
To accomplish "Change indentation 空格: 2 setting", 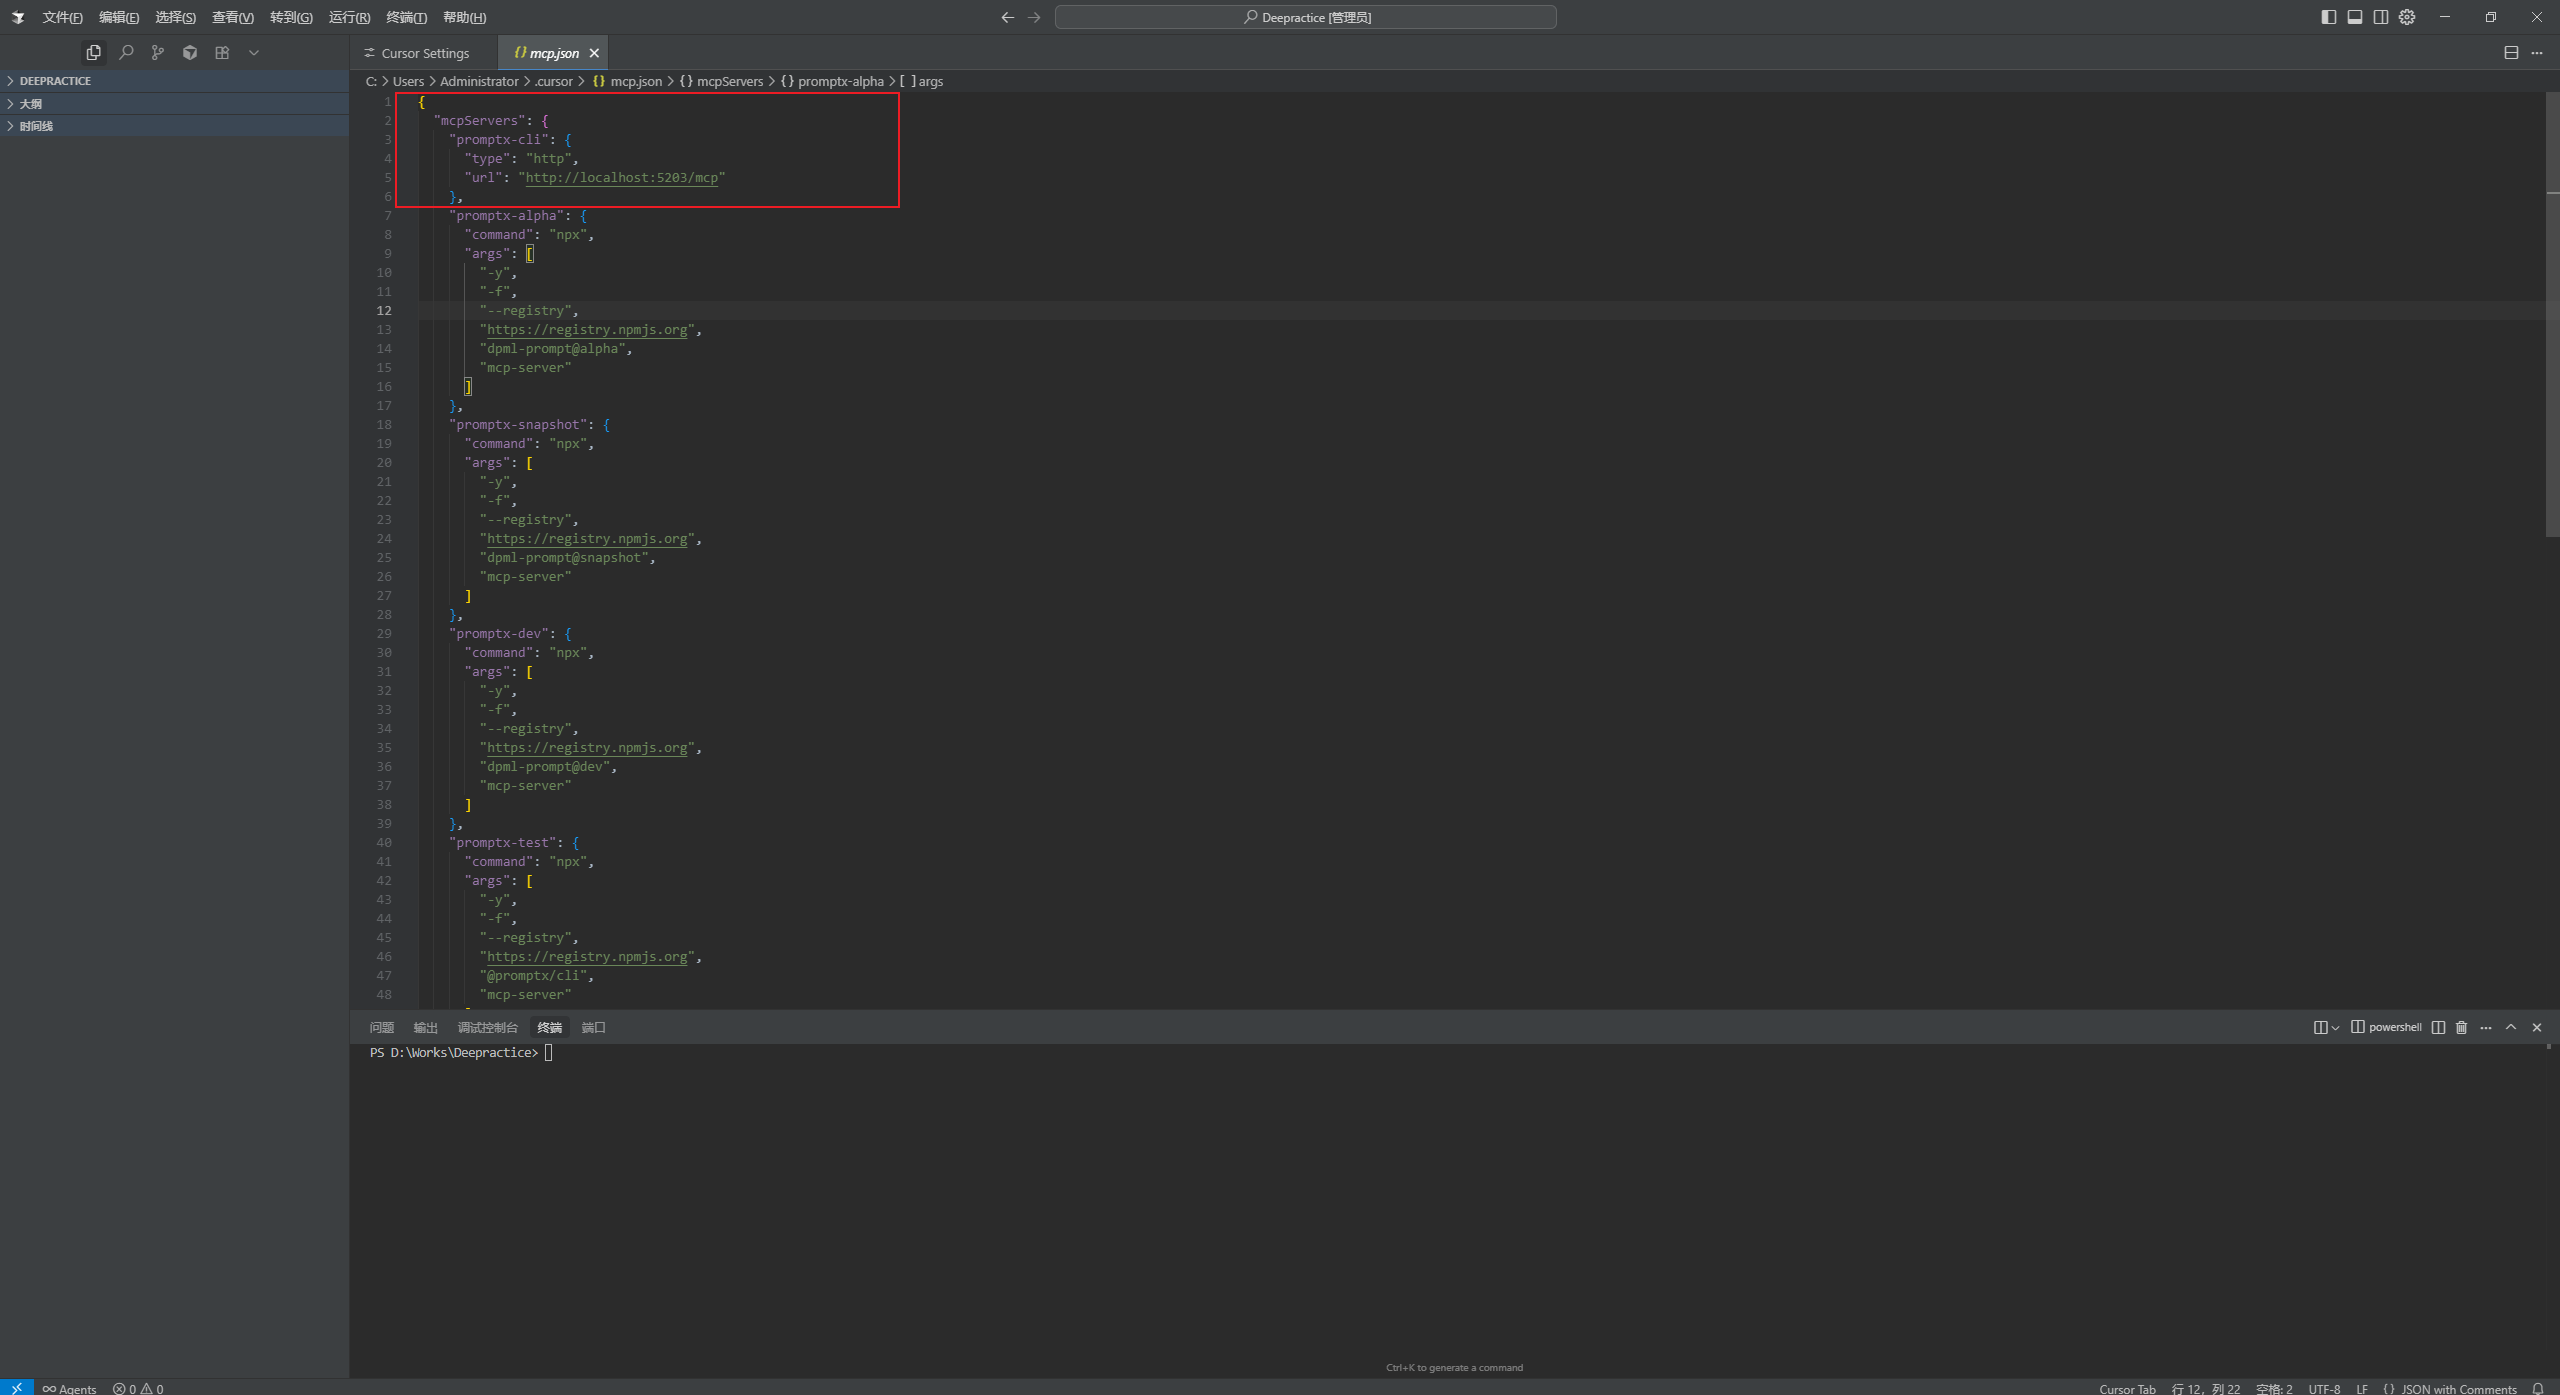I will point(2274,1388).
